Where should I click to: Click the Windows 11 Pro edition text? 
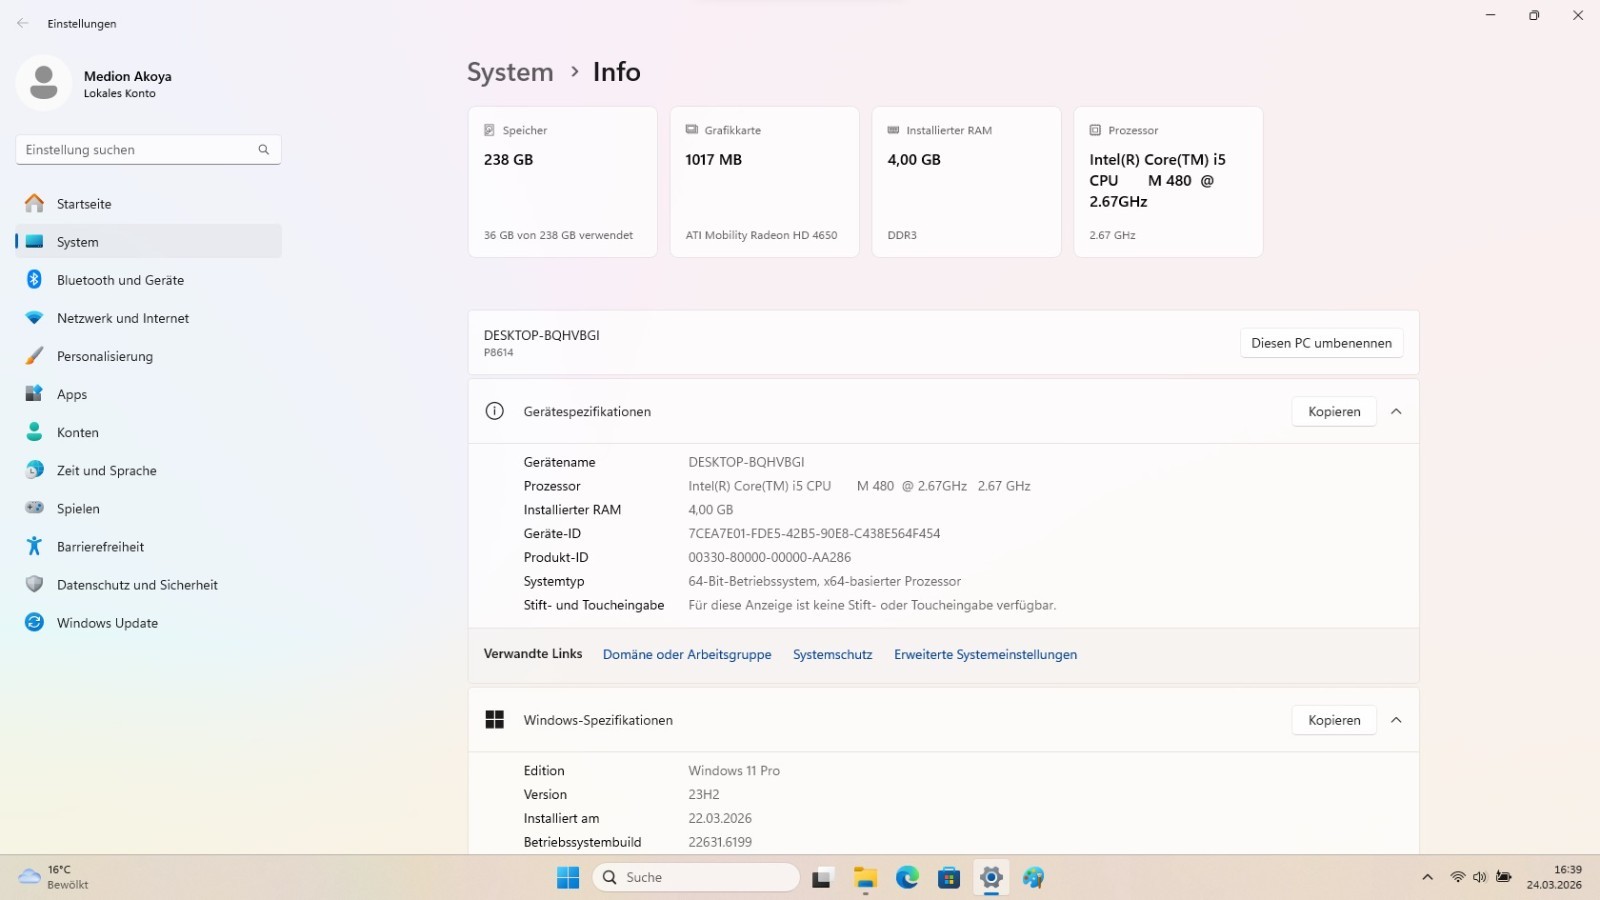(733, 771)
